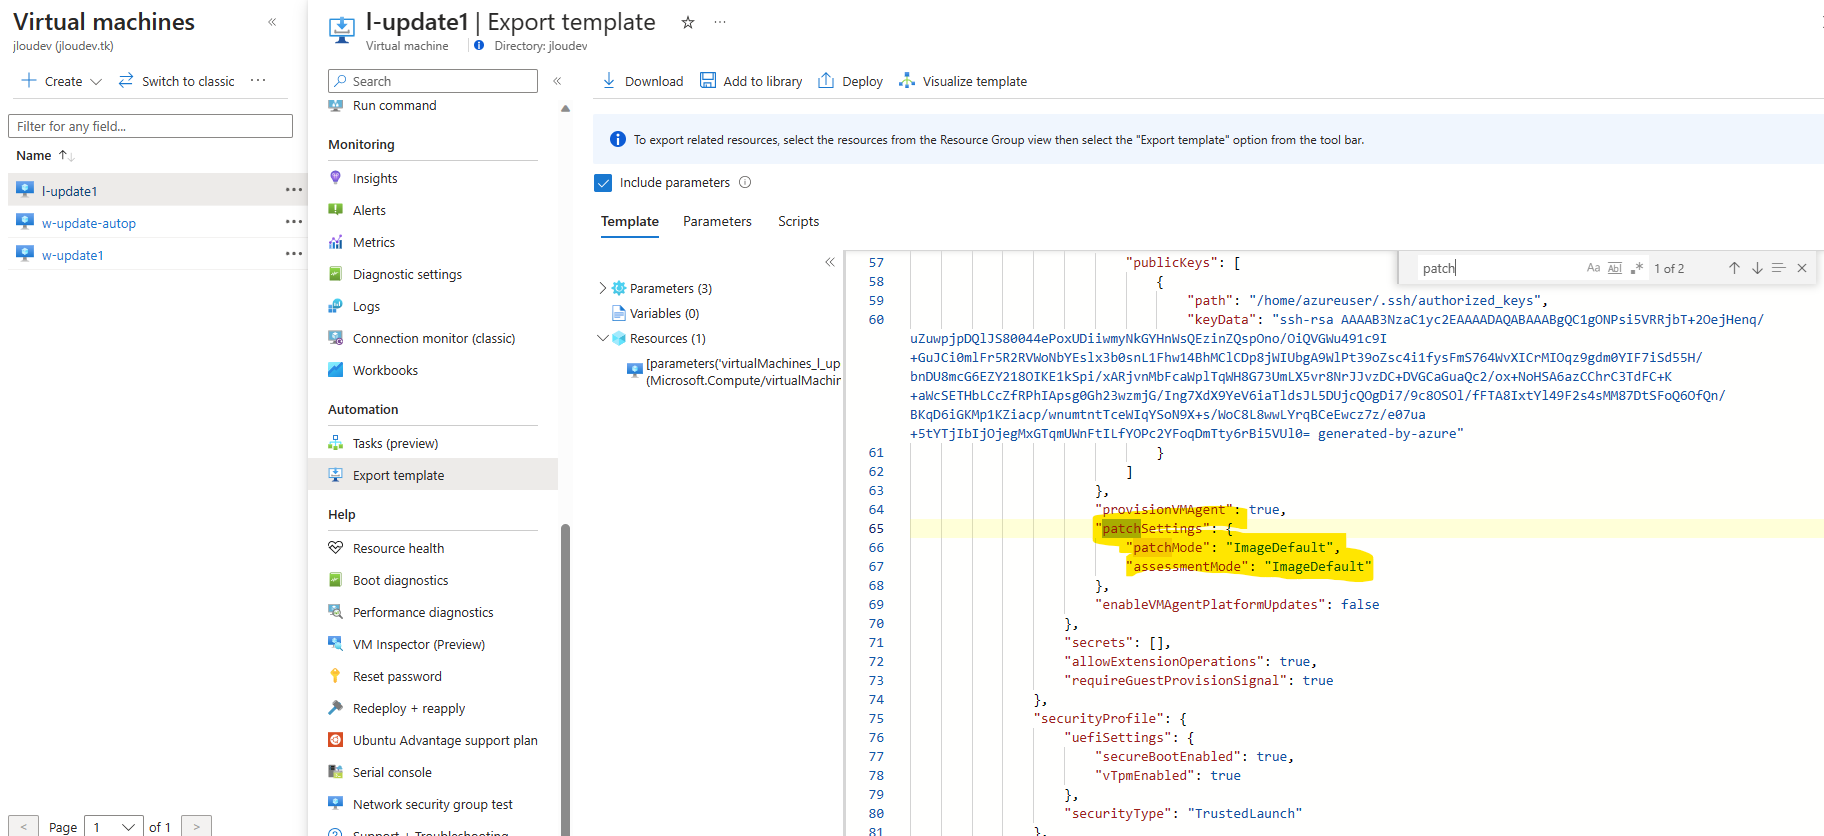Click Switch to classic button

click(176, 81)
